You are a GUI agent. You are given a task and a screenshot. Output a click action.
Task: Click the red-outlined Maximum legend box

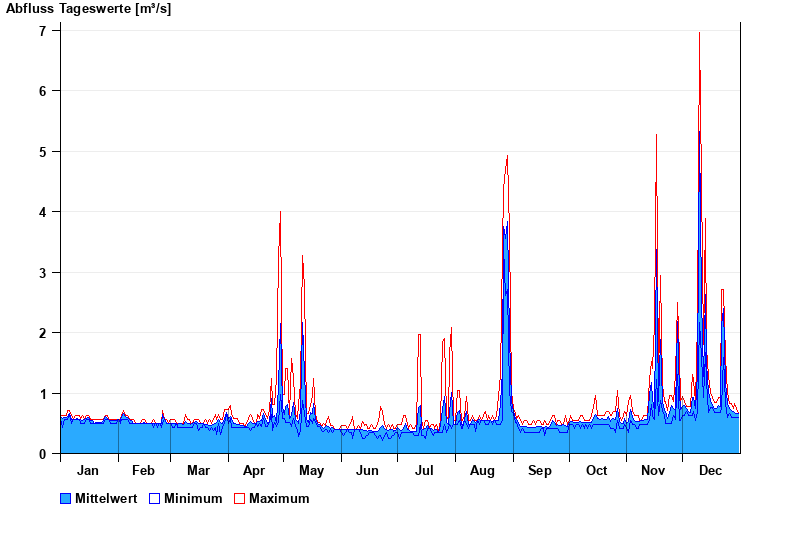point(240,498)
